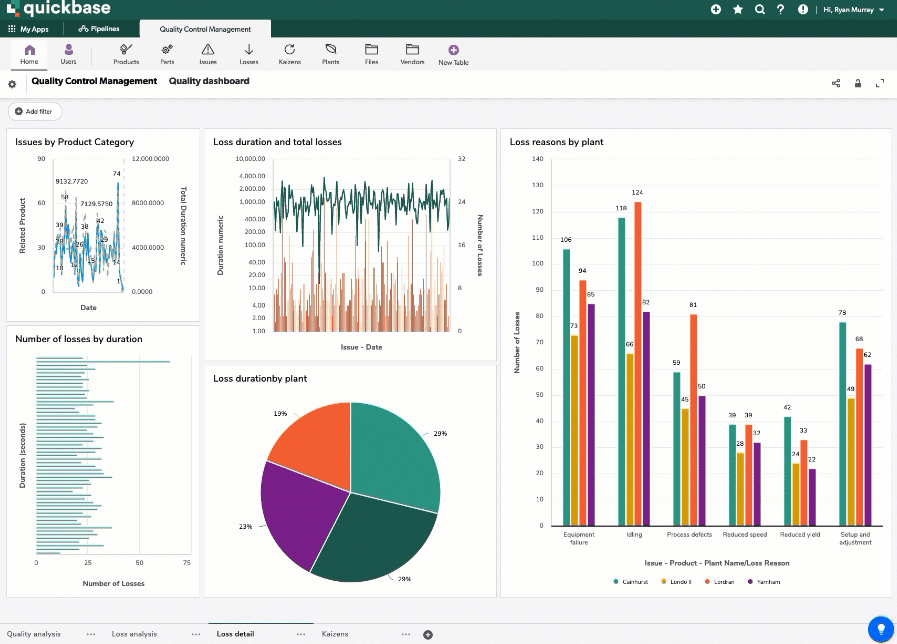Image resolution: width=897 pixels, height=644 pixels.
Task: Open the Issues table
Action: coord(208,54)
